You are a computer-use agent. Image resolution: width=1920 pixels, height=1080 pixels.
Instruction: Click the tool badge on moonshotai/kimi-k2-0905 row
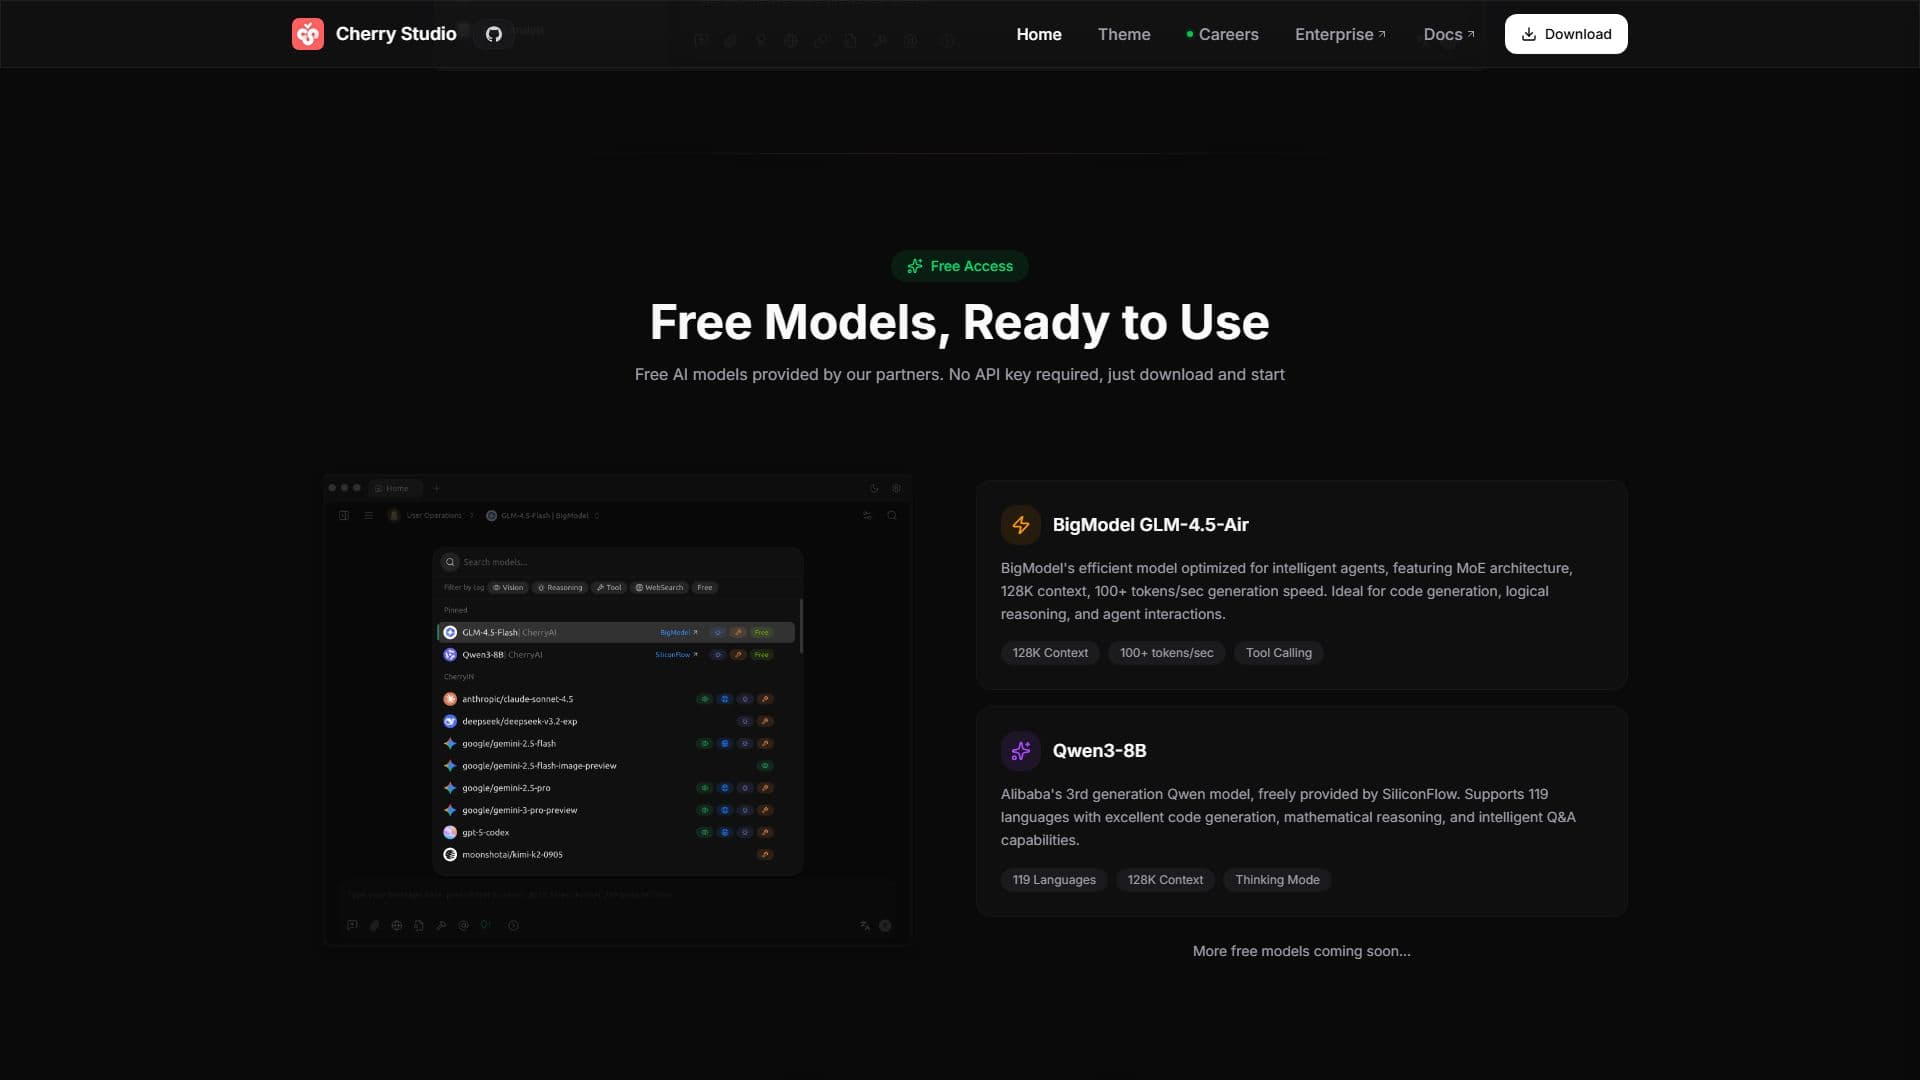pos(765,855)
